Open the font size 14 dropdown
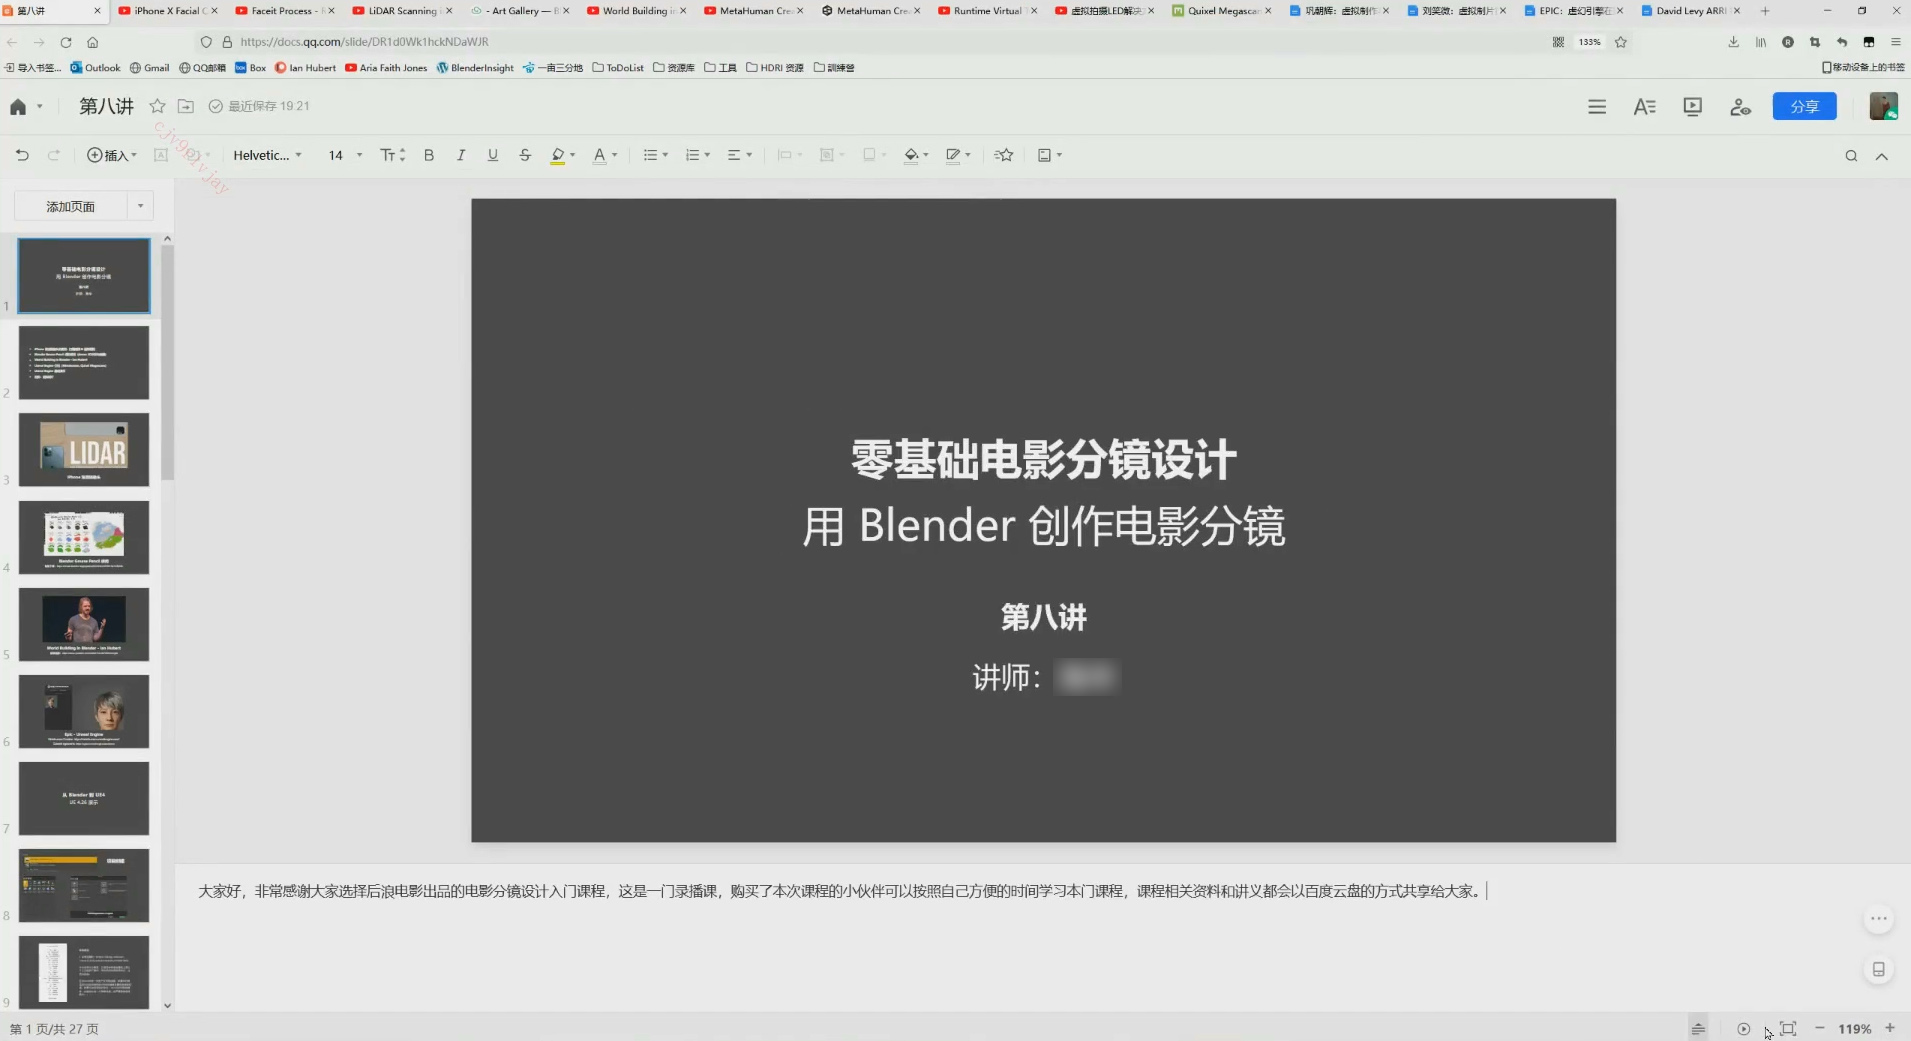1911x1041 pixels. [x=345, y=155]
